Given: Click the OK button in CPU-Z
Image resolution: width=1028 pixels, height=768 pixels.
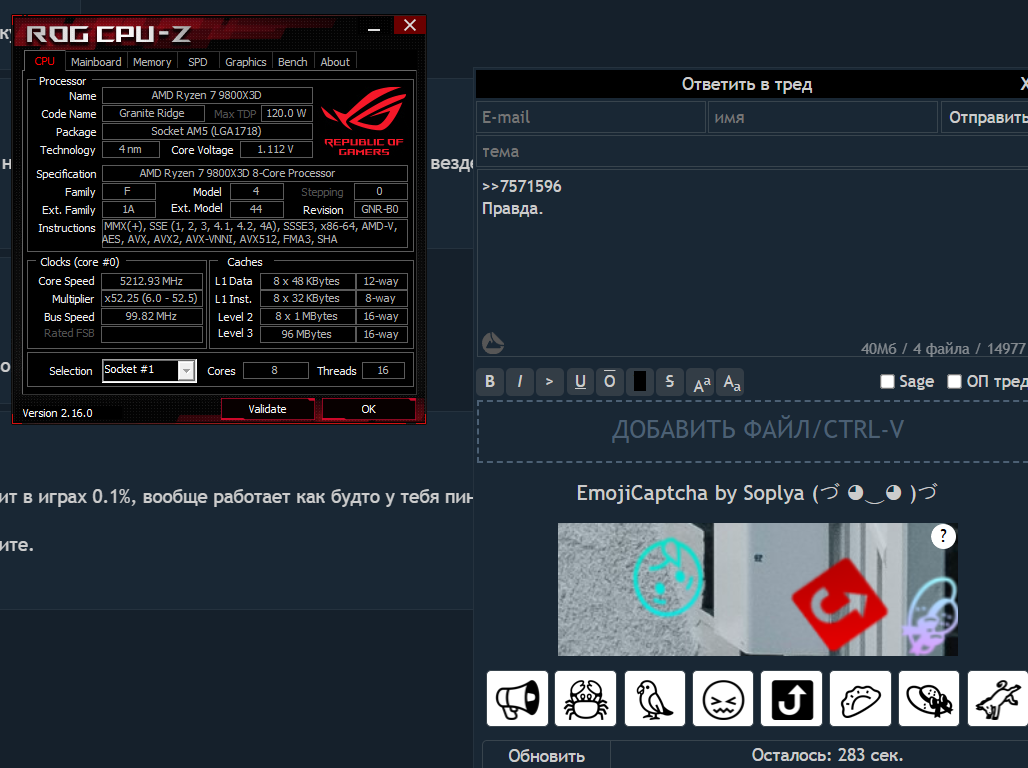Looking at the screenshot, I should pos(368,409).
